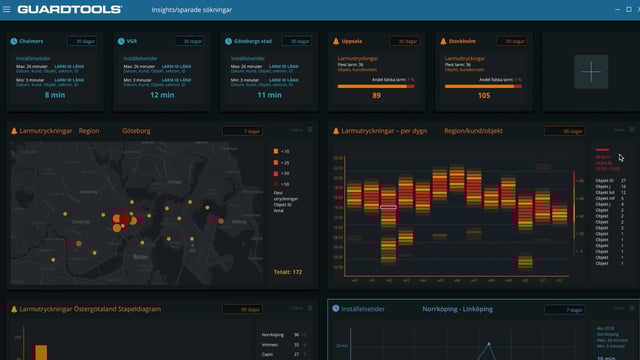Click the Spara label on Göteborg map panel
The image size is (640, 360).
(297, 130)
